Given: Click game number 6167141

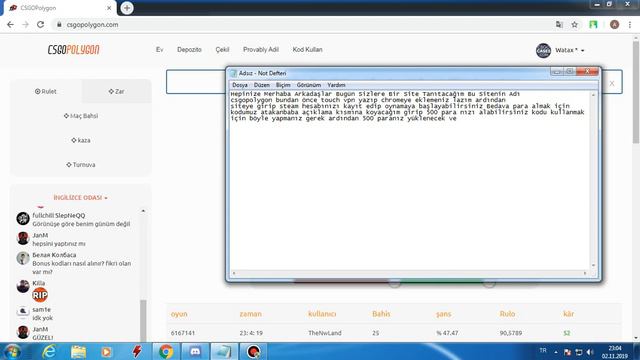Looking at the screenshot, I should 183,333.
